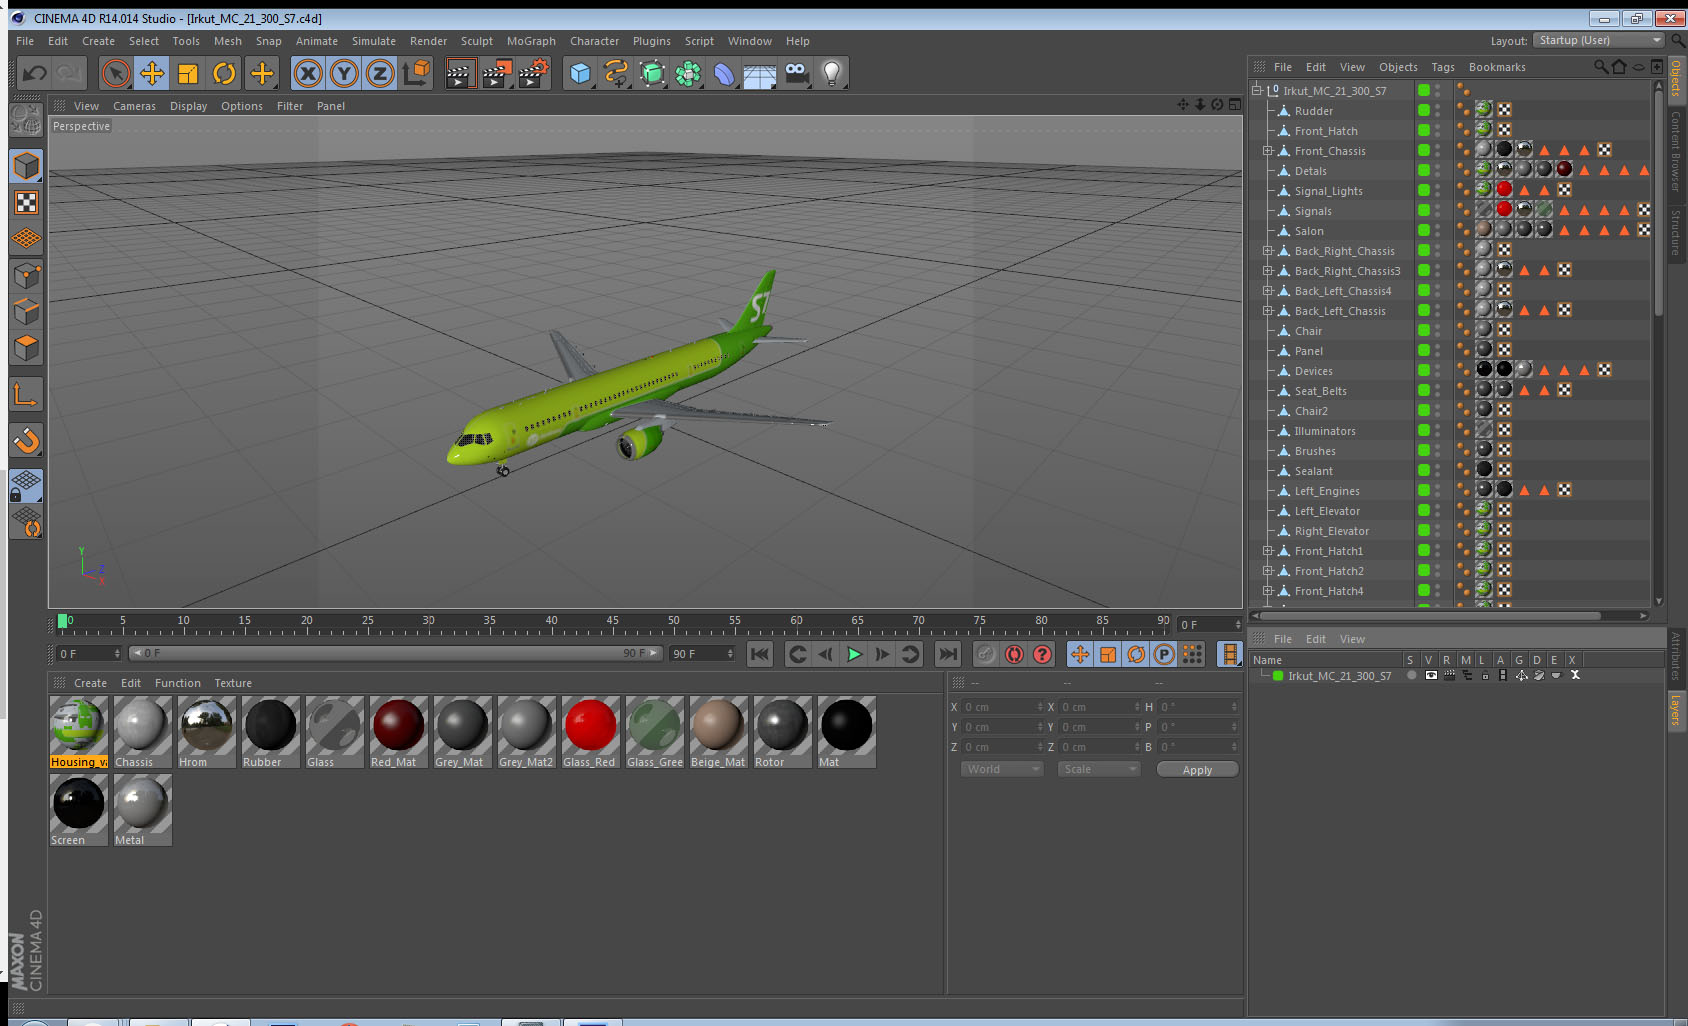Select Points mode in left palette
This screenshot has width=1688, height=1026.
(x=27, y=275)
